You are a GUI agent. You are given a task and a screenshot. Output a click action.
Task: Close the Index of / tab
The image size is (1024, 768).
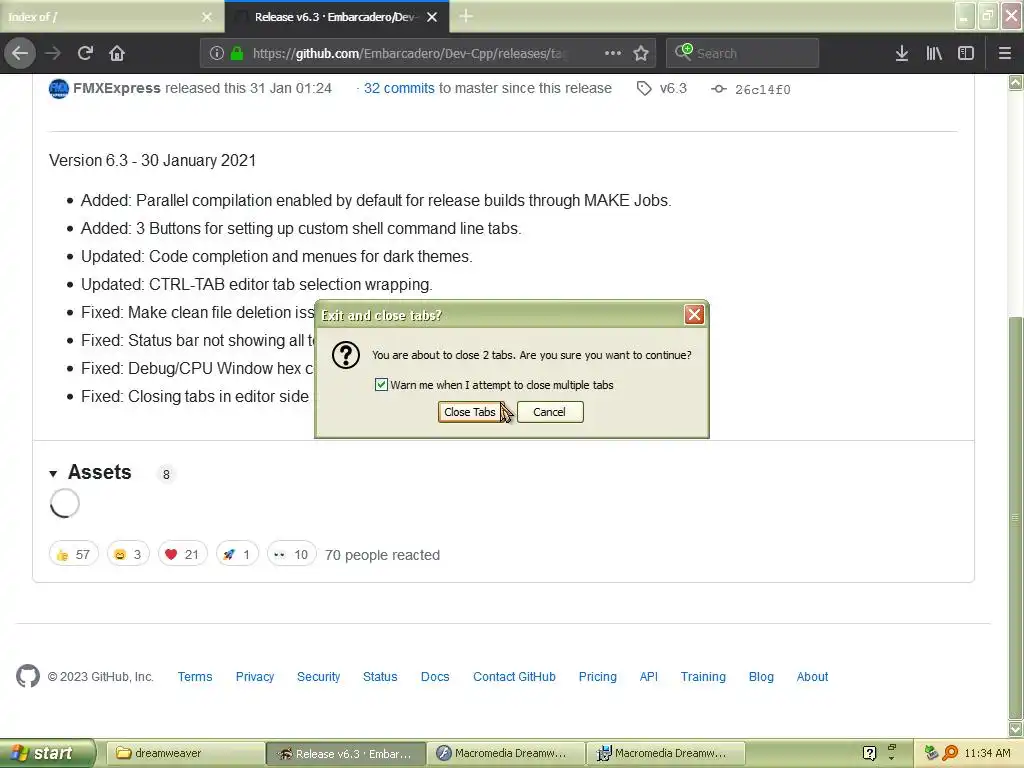[x=207, y=17]
